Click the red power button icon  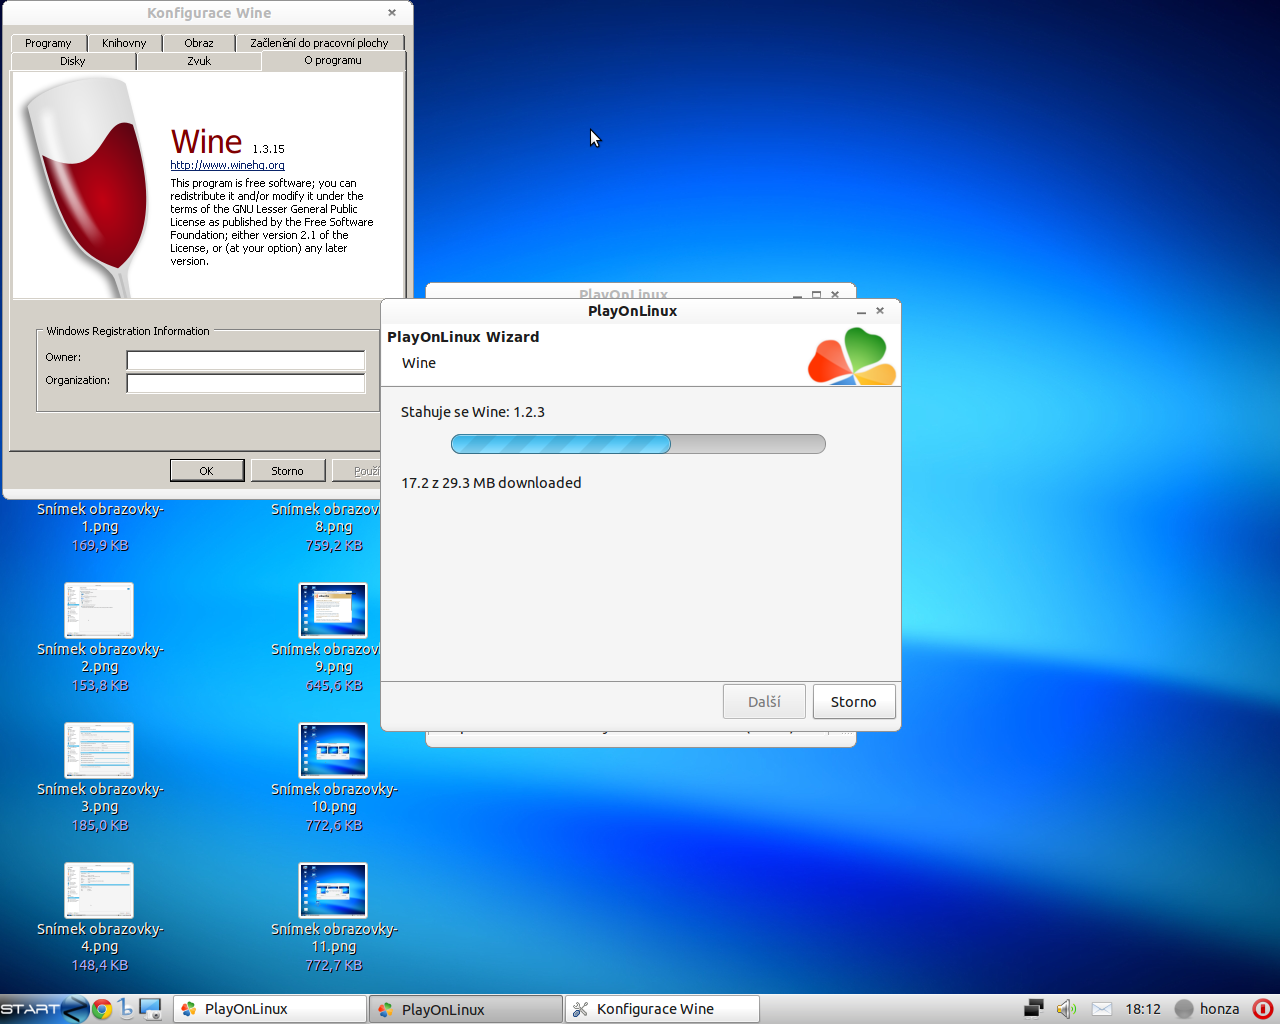1263,1008
